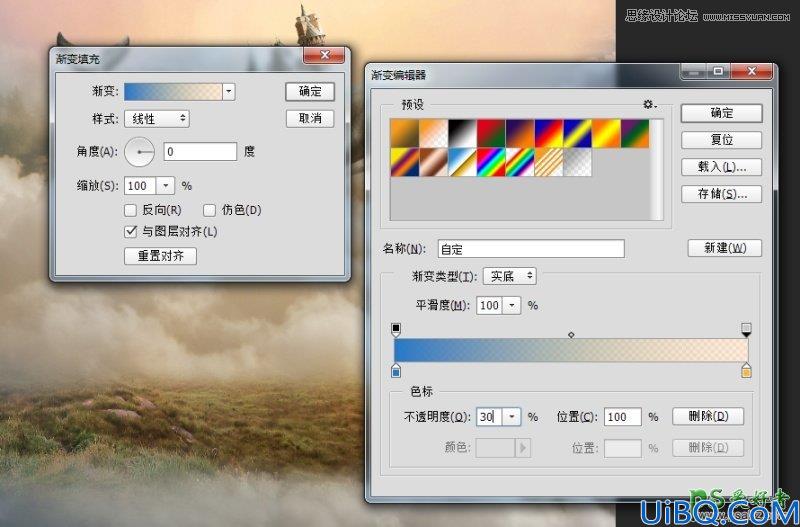The height and width of the screenshot is (527, 800).
Task: Click the 存储(S)... save button
Action: coord(721,194)
